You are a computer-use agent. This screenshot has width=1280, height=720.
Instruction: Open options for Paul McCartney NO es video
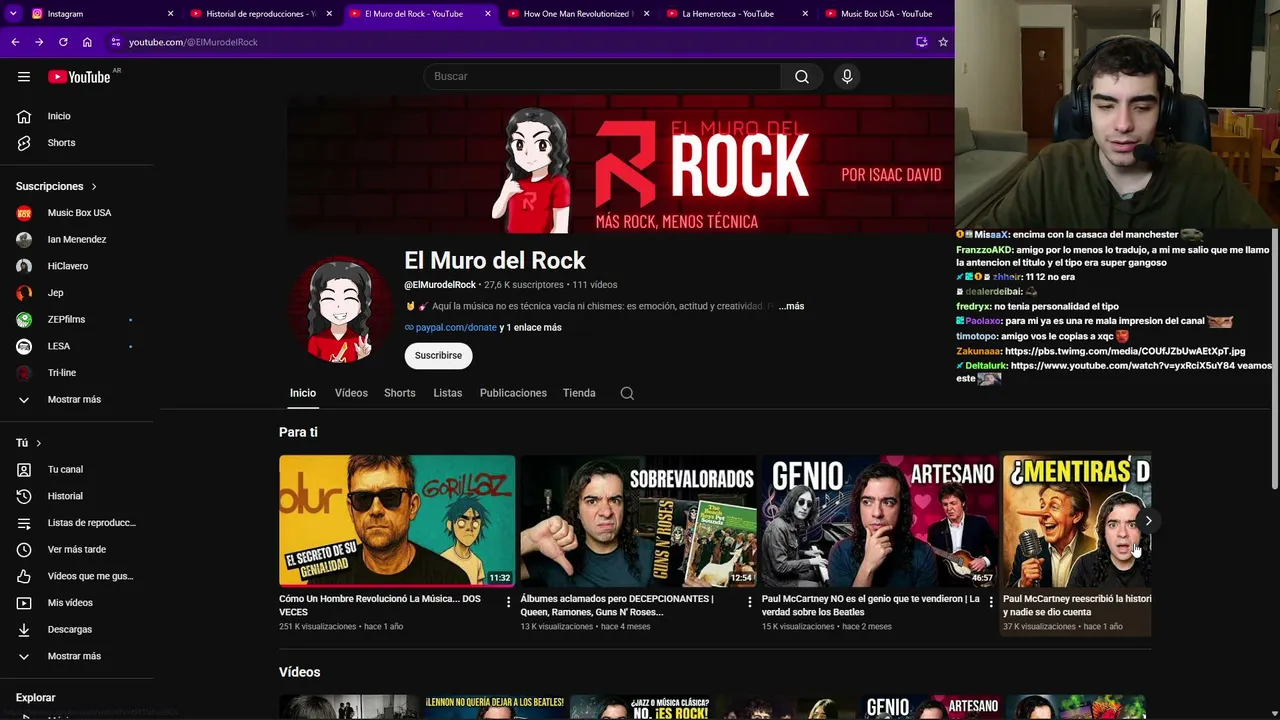coord(991,602)
